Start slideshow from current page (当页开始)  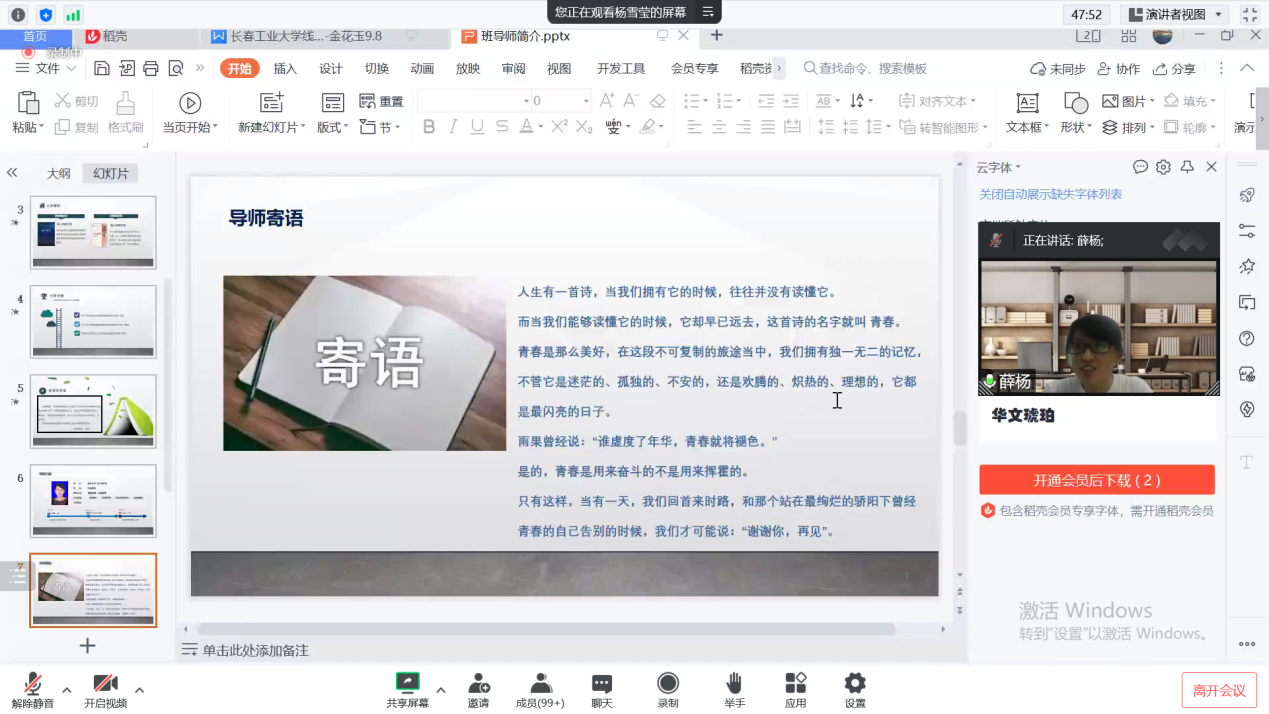190,110
